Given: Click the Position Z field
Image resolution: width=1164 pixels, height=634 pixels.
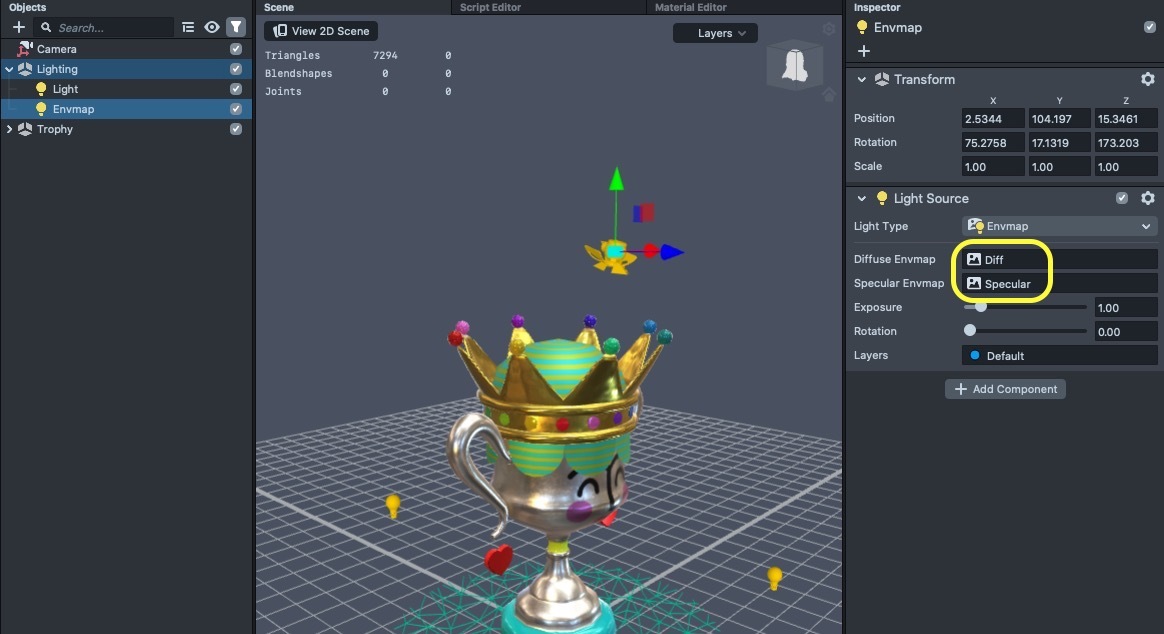Looking at the screenshot, I should click(x=1125, y=119).
